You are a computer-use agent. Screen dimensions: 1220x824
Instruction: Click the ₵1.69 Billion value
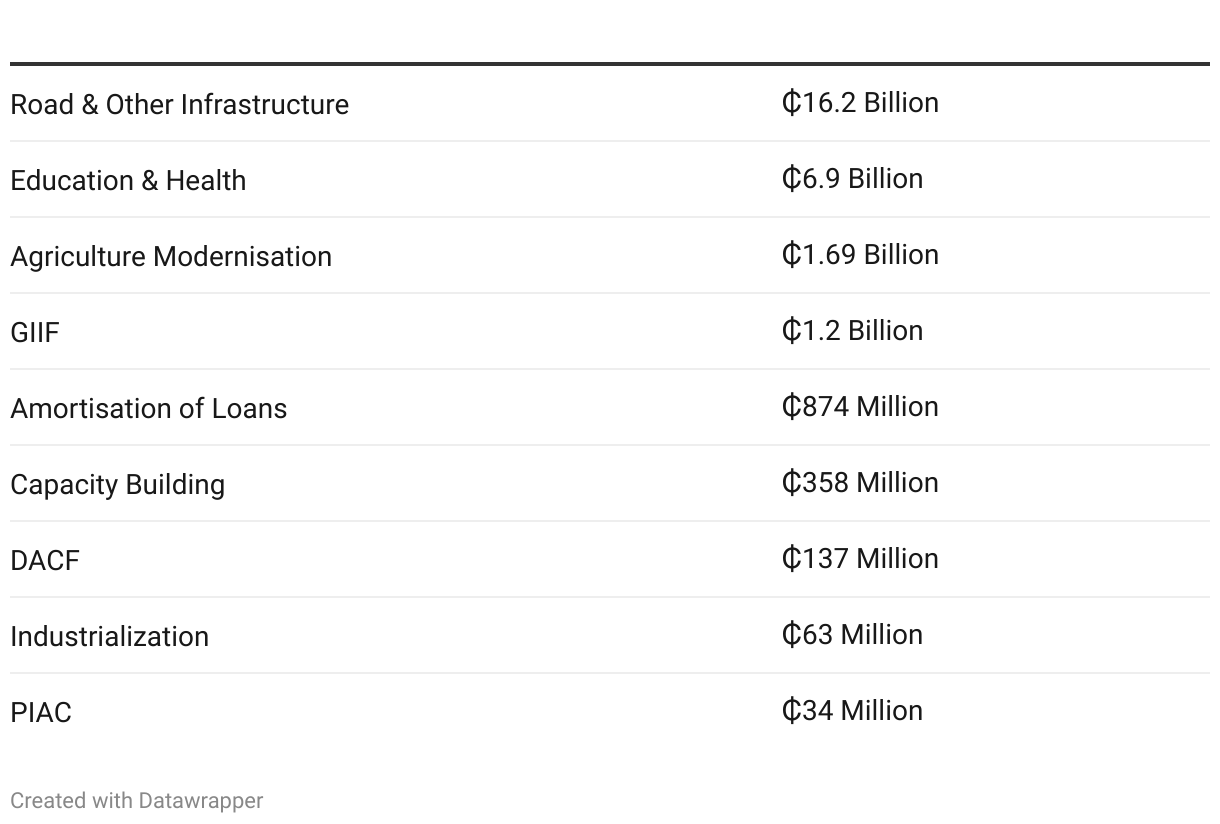[860, 255]
